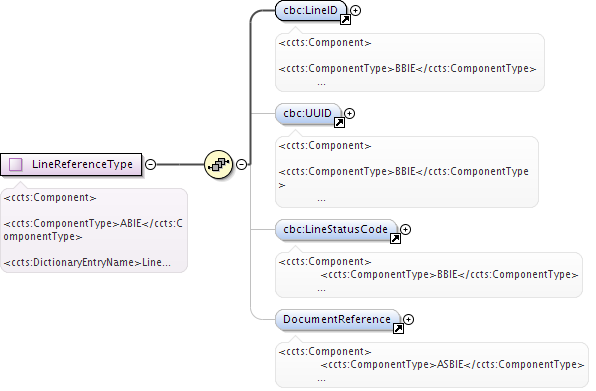This screenshot has height=391, width=596.
Task: Open reference arrow on DocumentReference
Action: coord(398,328)
